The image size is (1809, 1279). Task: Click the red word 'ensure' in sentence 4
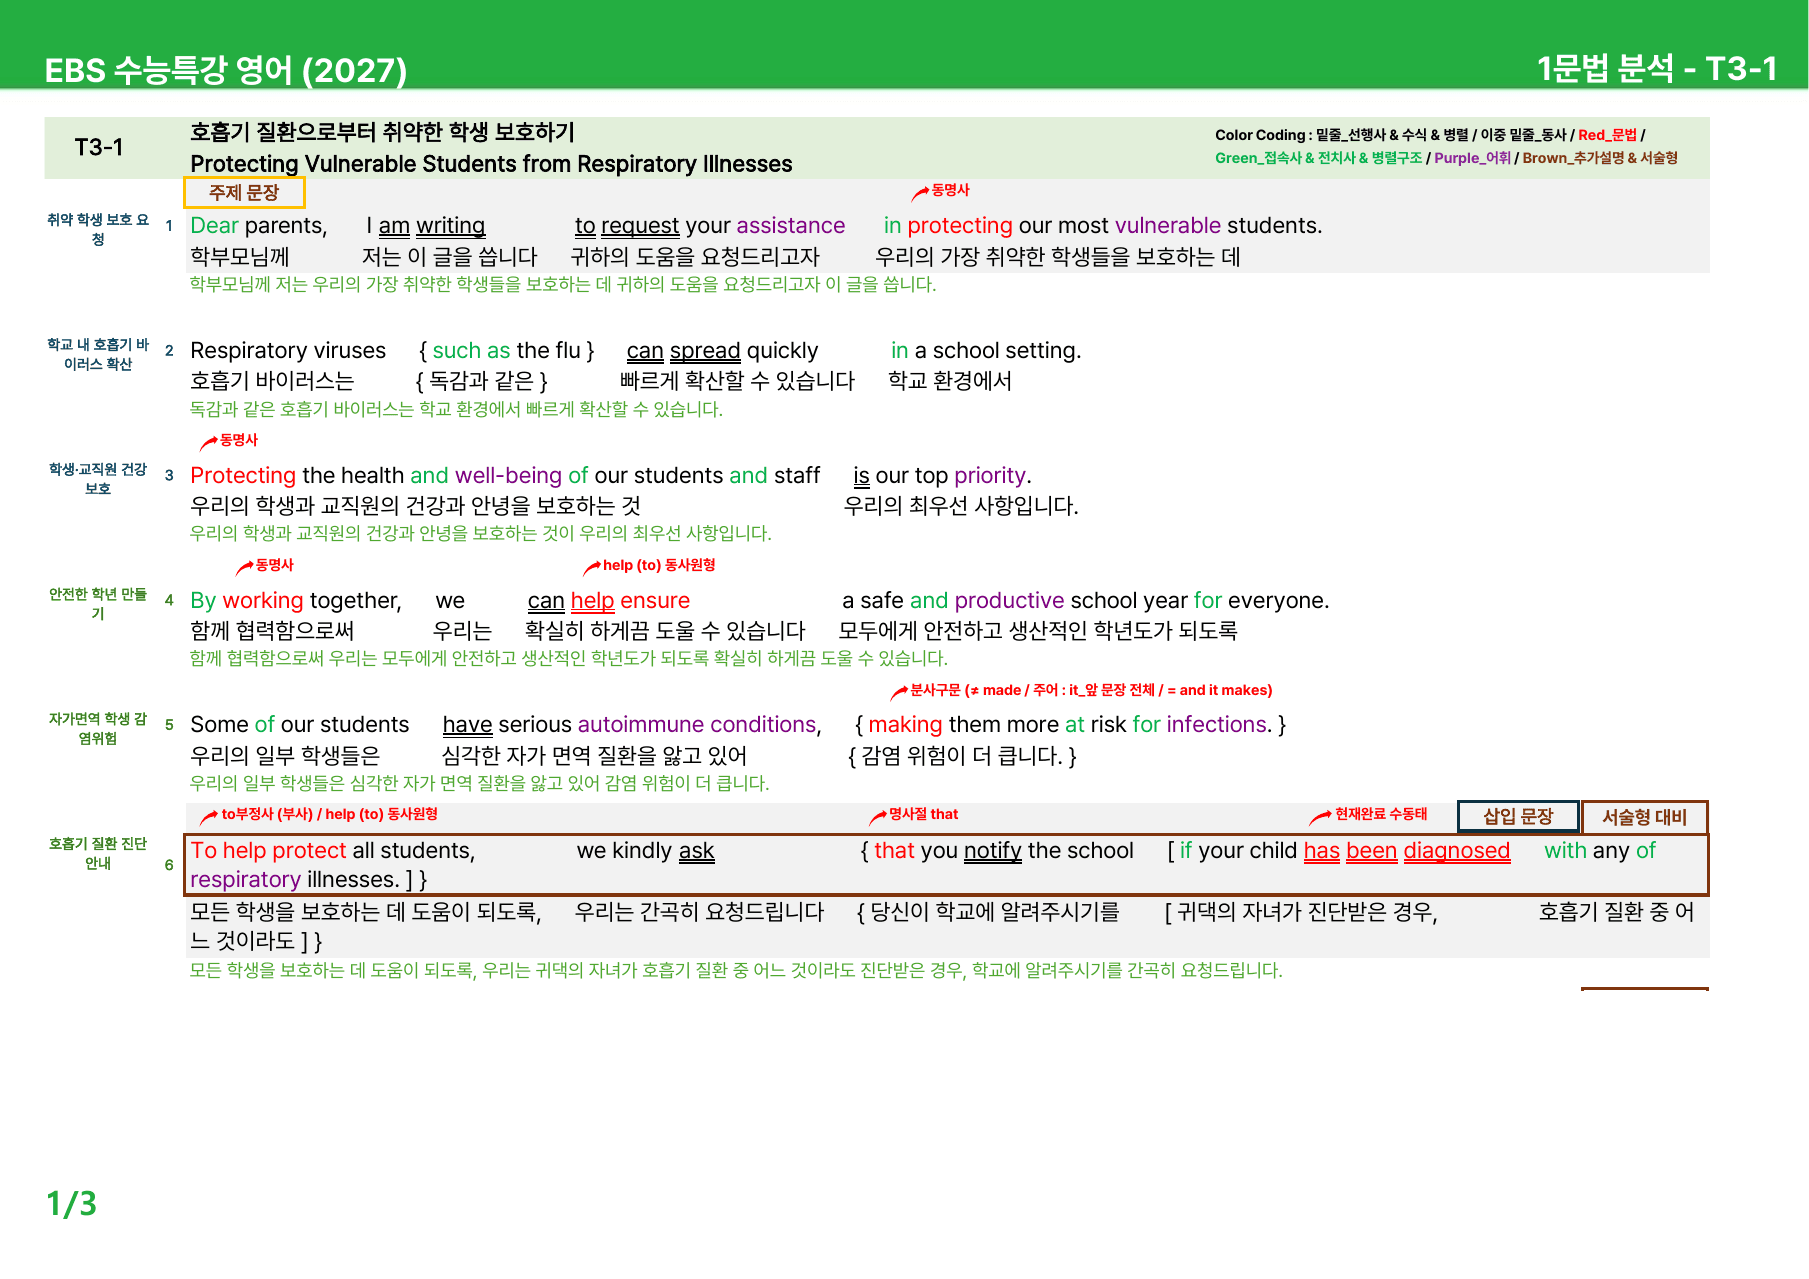[655, 600]
